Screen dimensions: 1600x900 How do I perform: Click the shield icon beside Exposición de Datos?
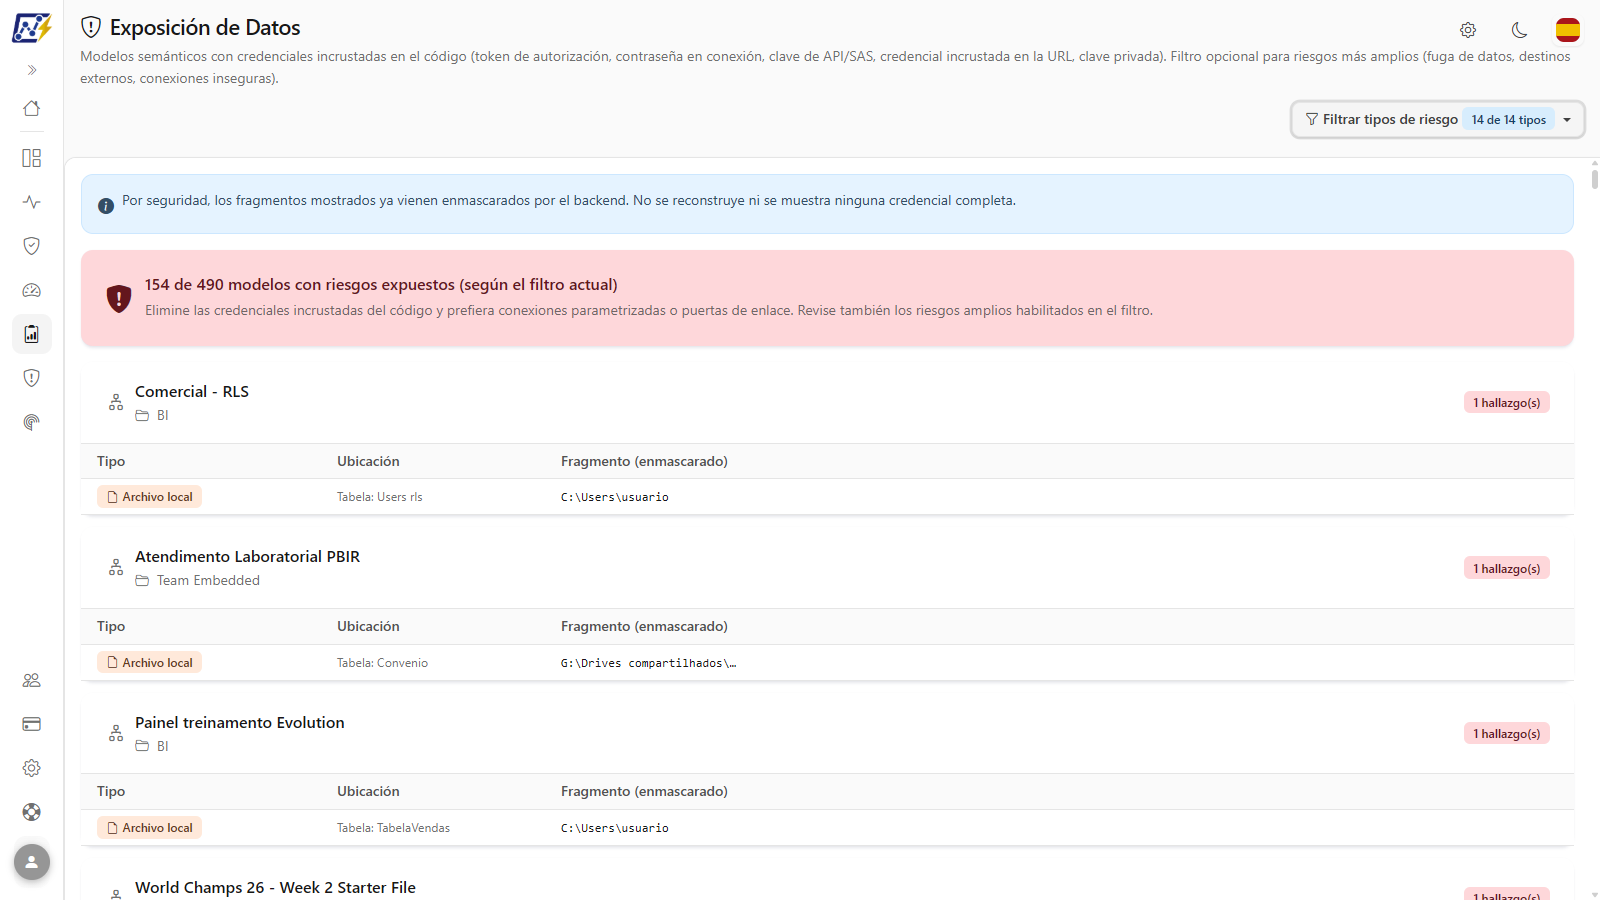pos(91,27)
